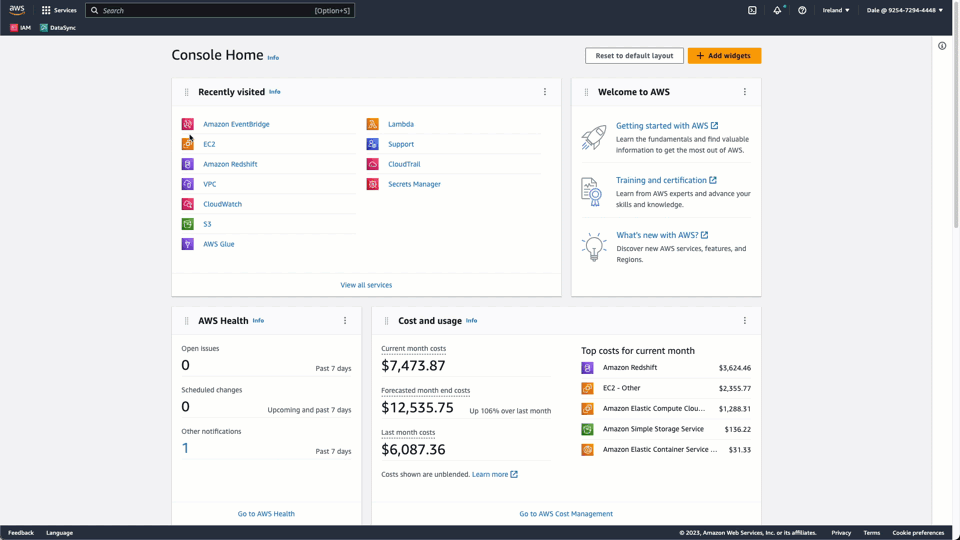Open Recently visited widget options menu
Screen dimensions: 960x540
tap(545, 92)
